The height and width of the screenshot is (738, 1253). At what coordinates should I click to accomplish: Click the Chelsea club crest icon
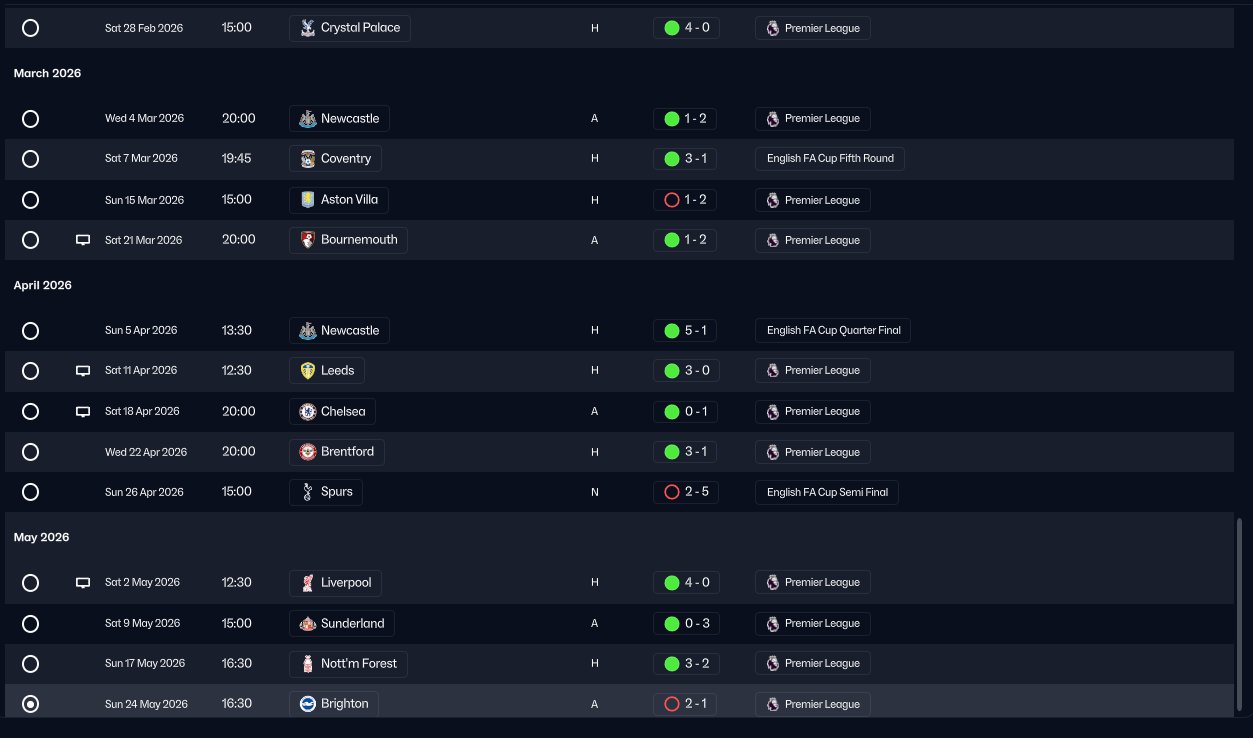308,411
